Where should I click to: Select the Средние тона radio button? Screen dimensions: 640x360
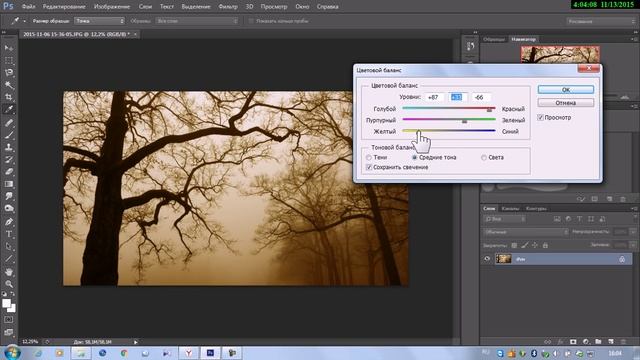tap(414, 158)
